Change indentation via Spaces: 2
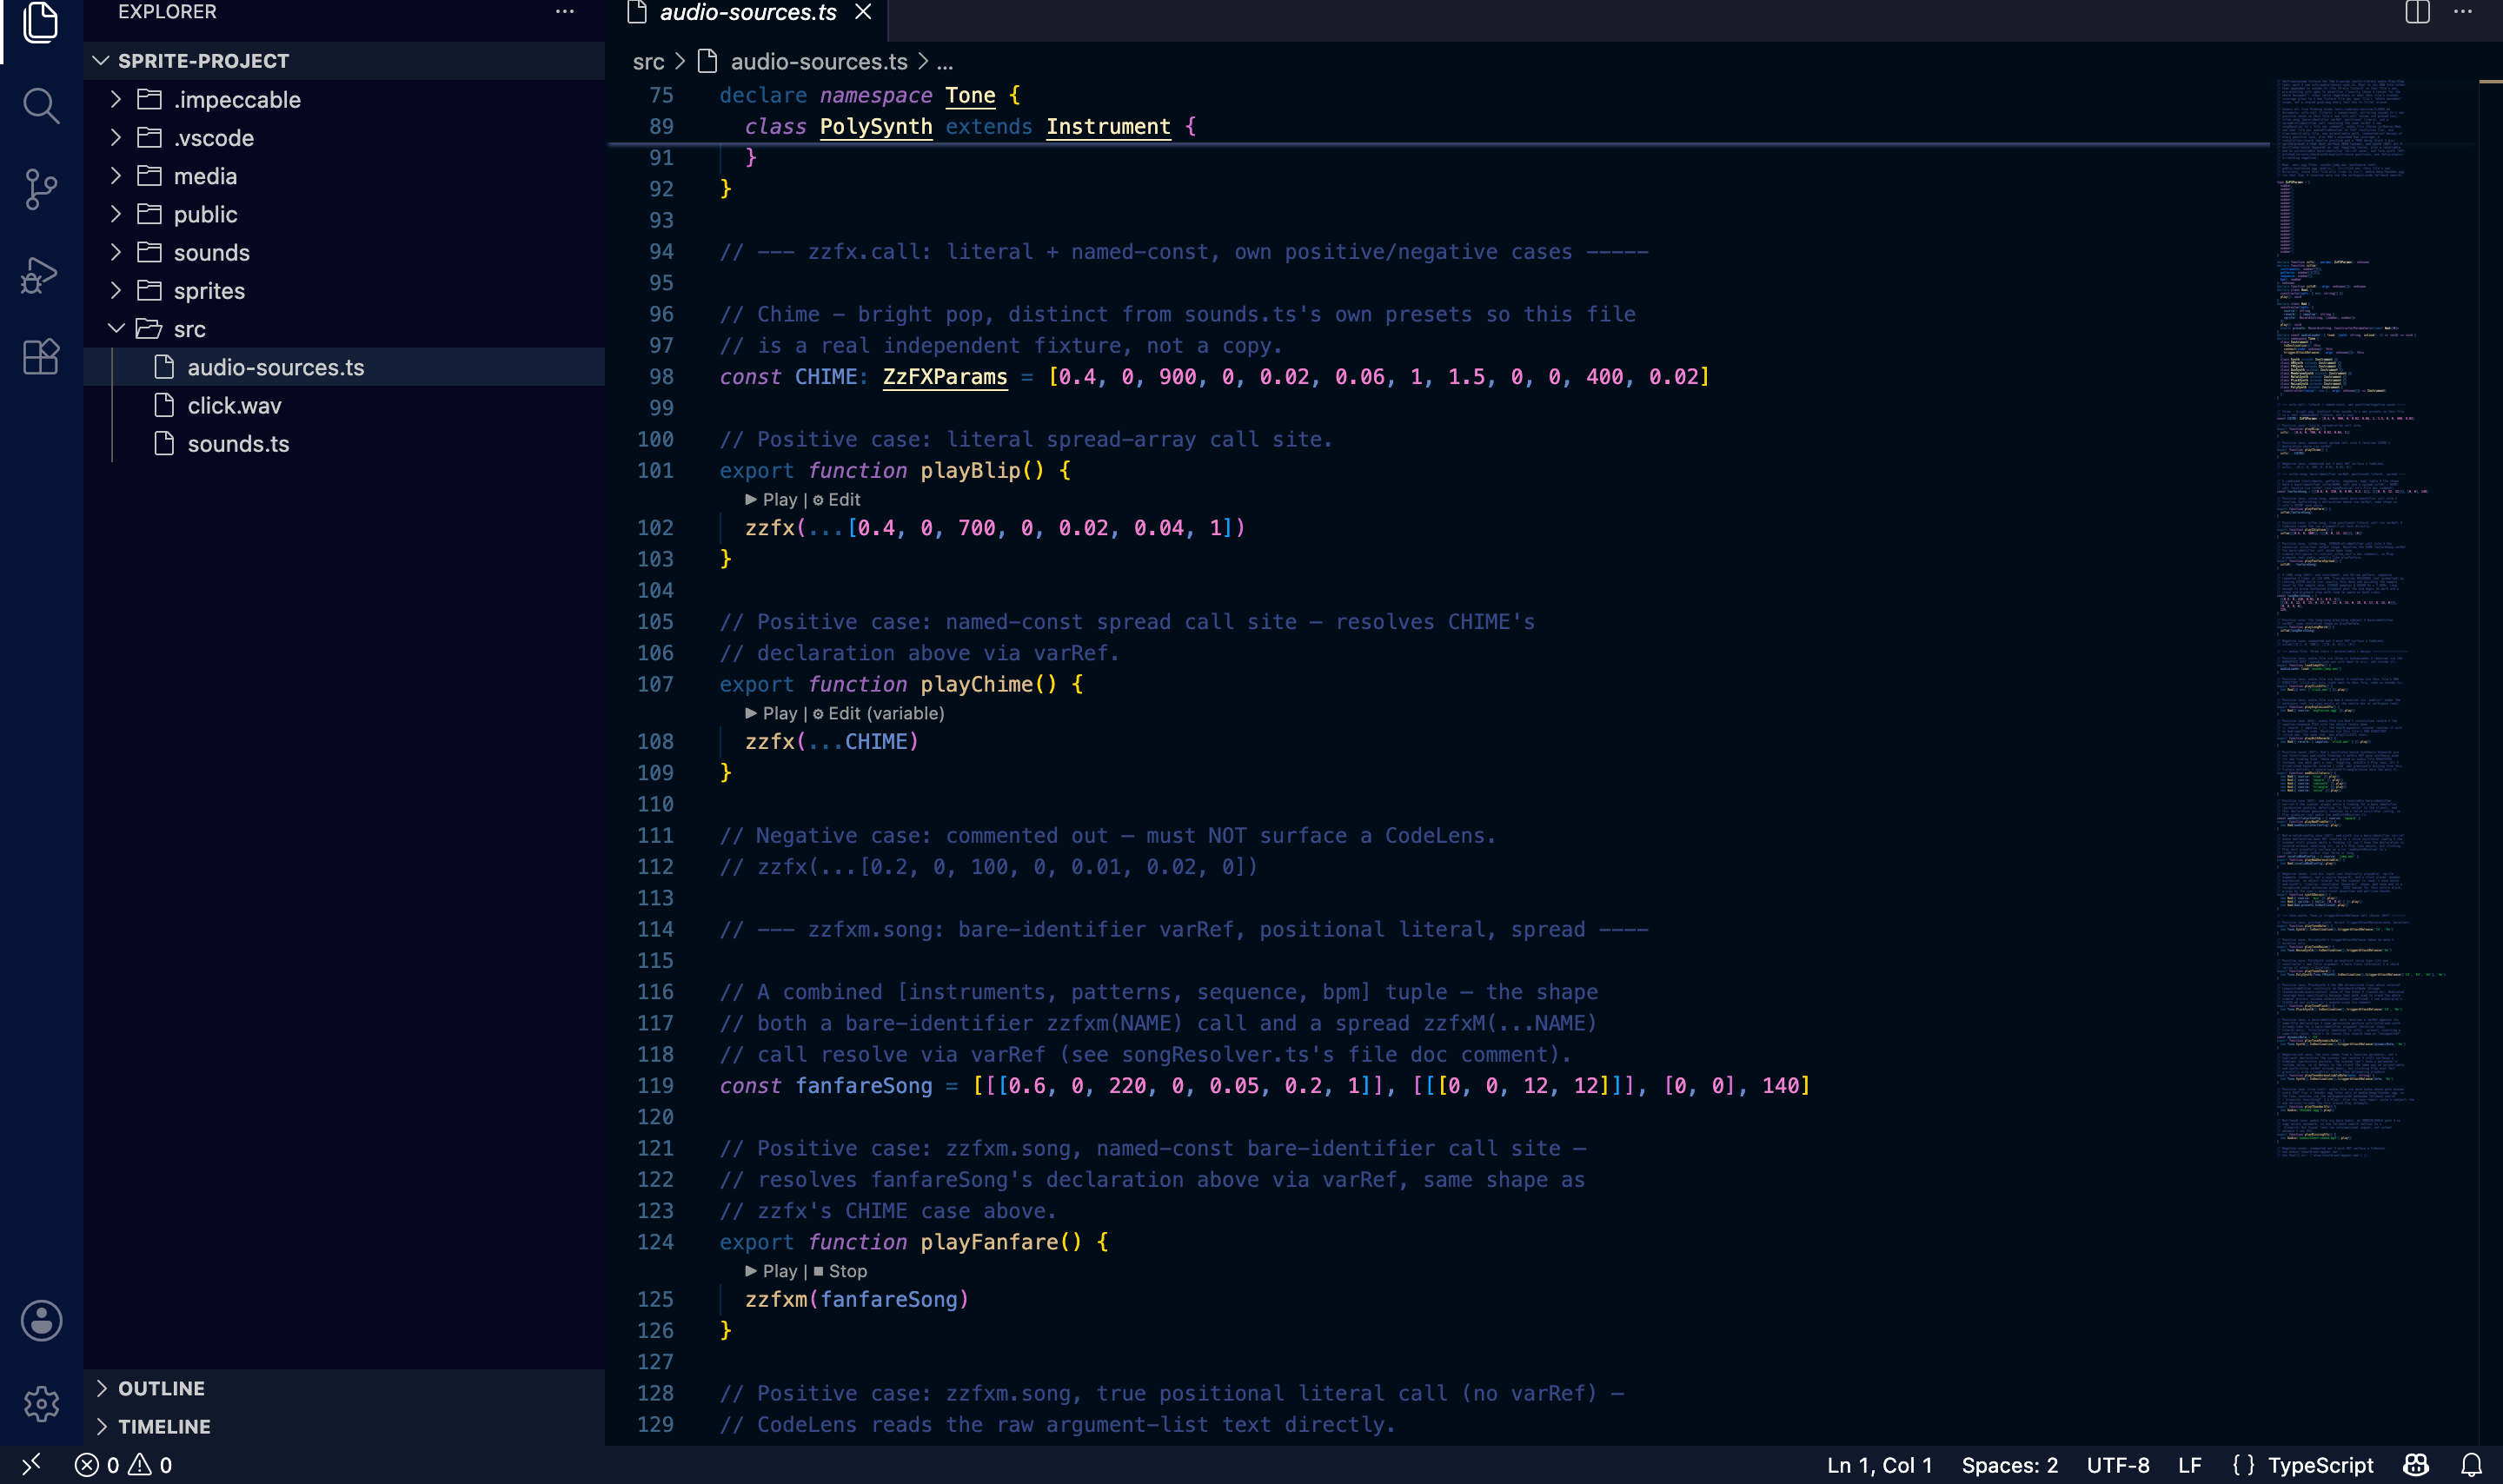 (x=2009, y=1465)
